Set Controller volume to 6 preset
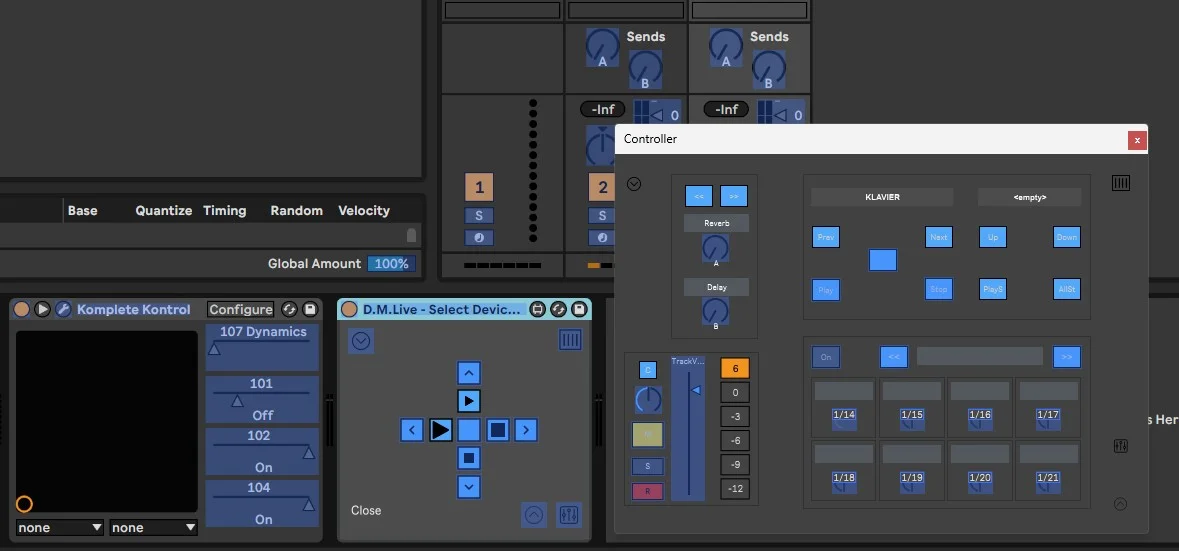 coord(735,368)
